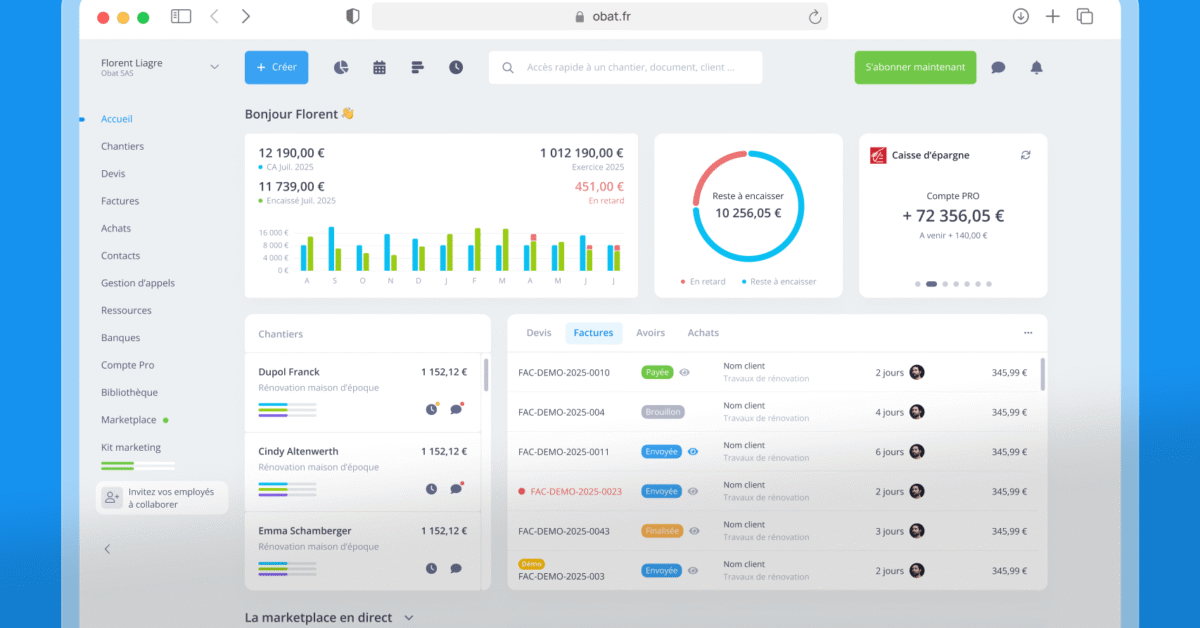1200x628 pixels.
Task: Expand La marketplace en direct section
Action: coord(408,618)
